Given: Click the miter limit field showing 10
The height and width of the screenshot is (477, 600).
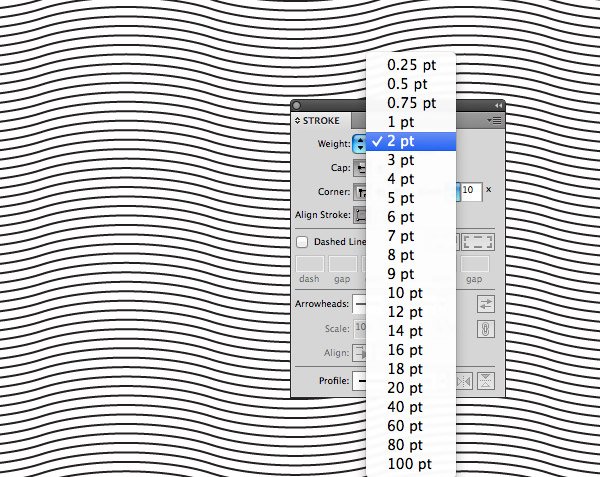Looking at the screenshot, I should click(471, 190).
